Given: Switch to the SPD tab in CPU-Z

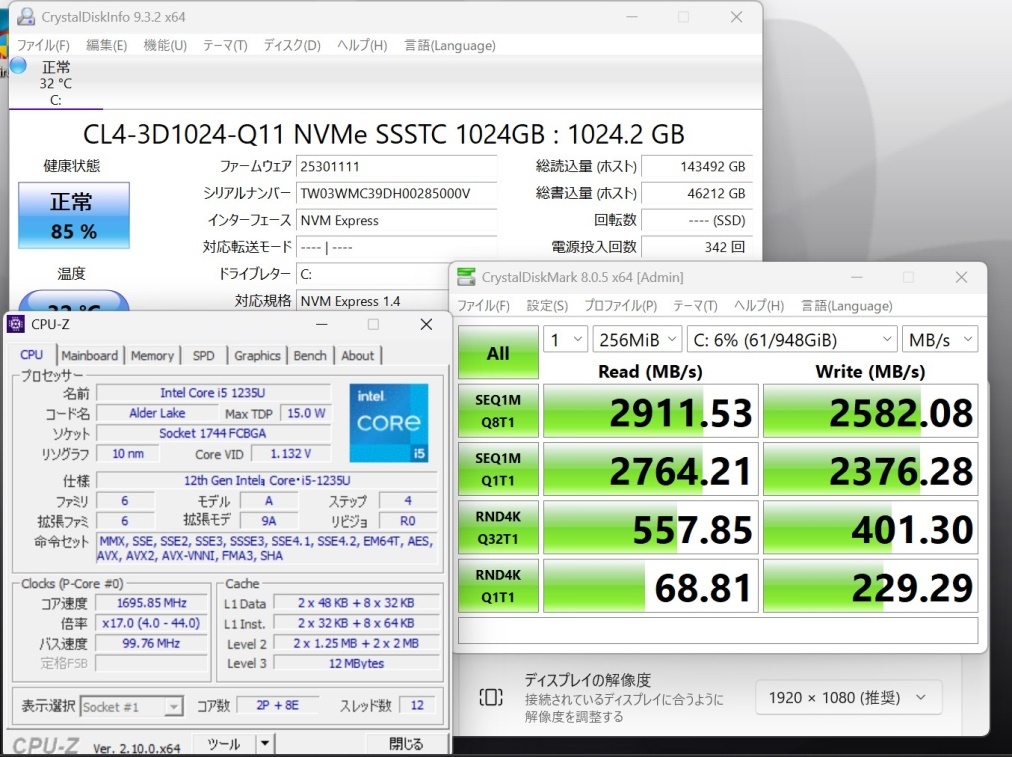Looking at the screenshot, I should coord(203,356).
